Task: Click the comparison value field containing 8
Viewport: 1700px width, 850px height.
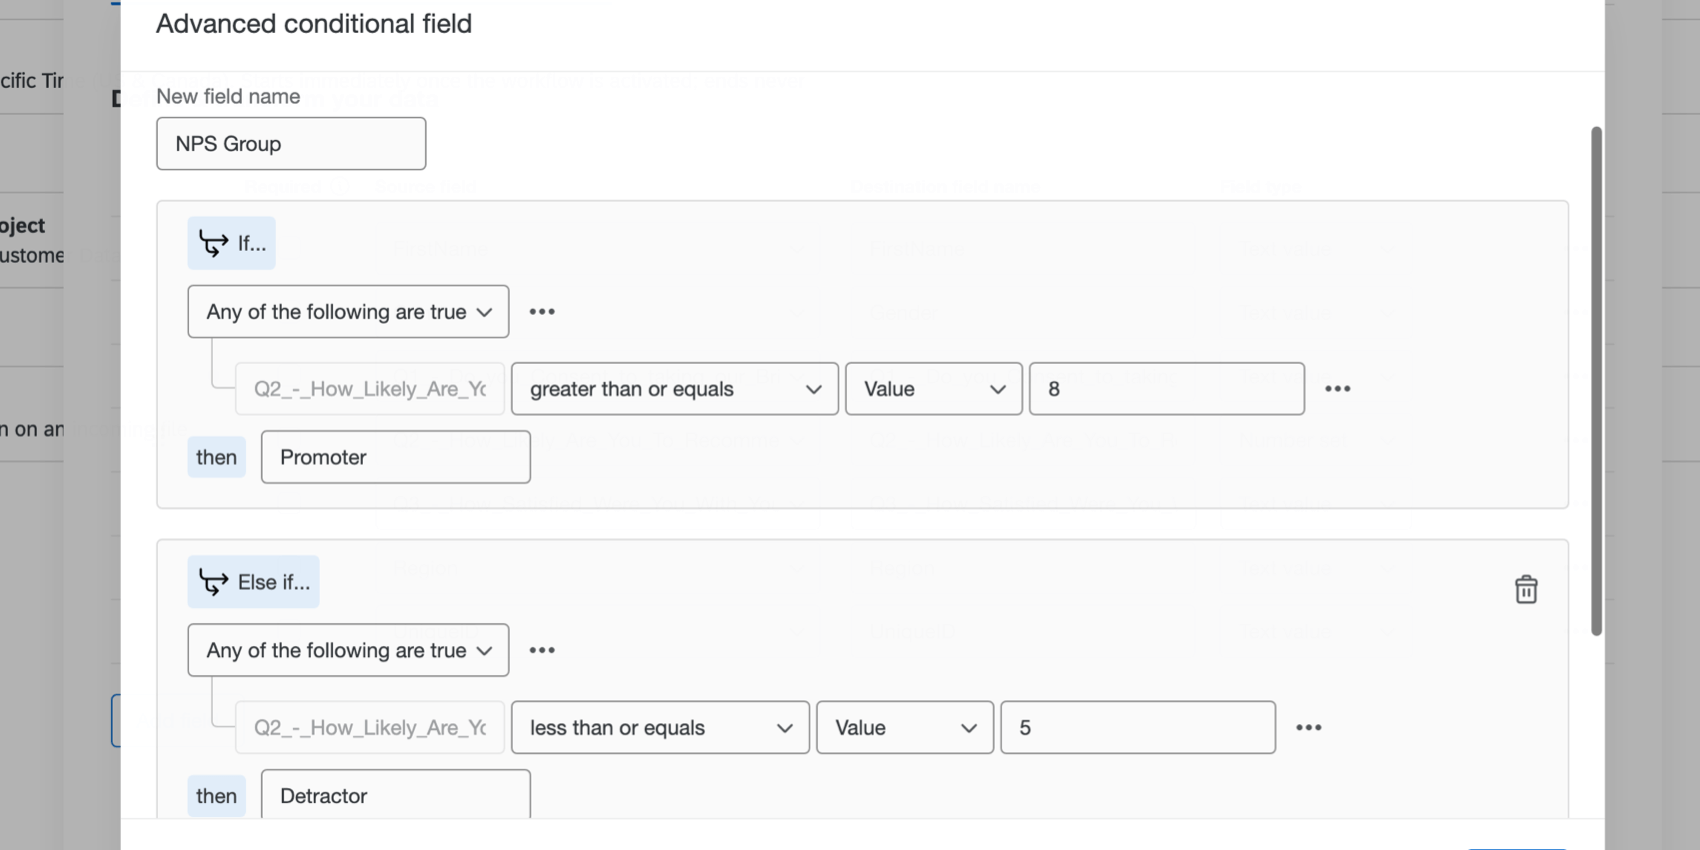Action: [1166, 389]
